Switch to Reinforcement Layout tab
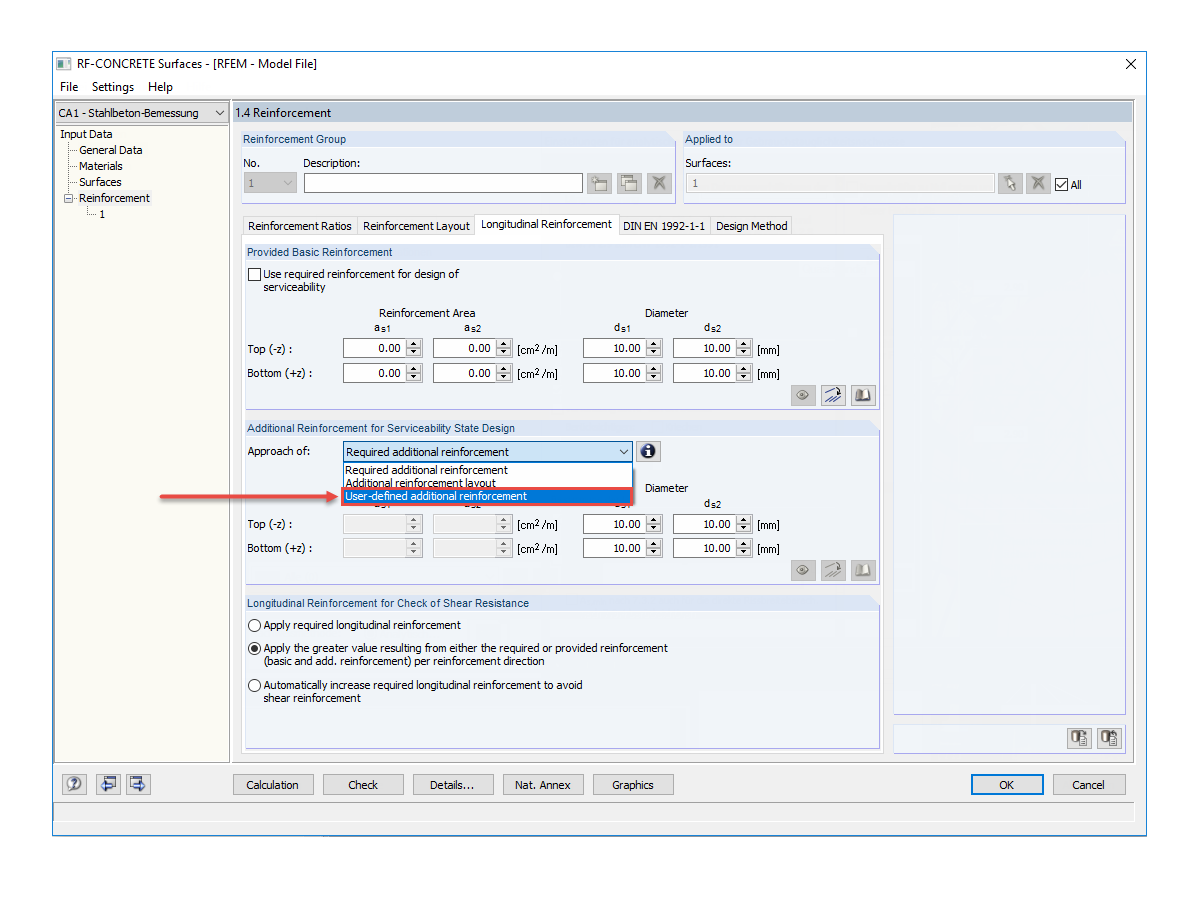 [416, 226]
